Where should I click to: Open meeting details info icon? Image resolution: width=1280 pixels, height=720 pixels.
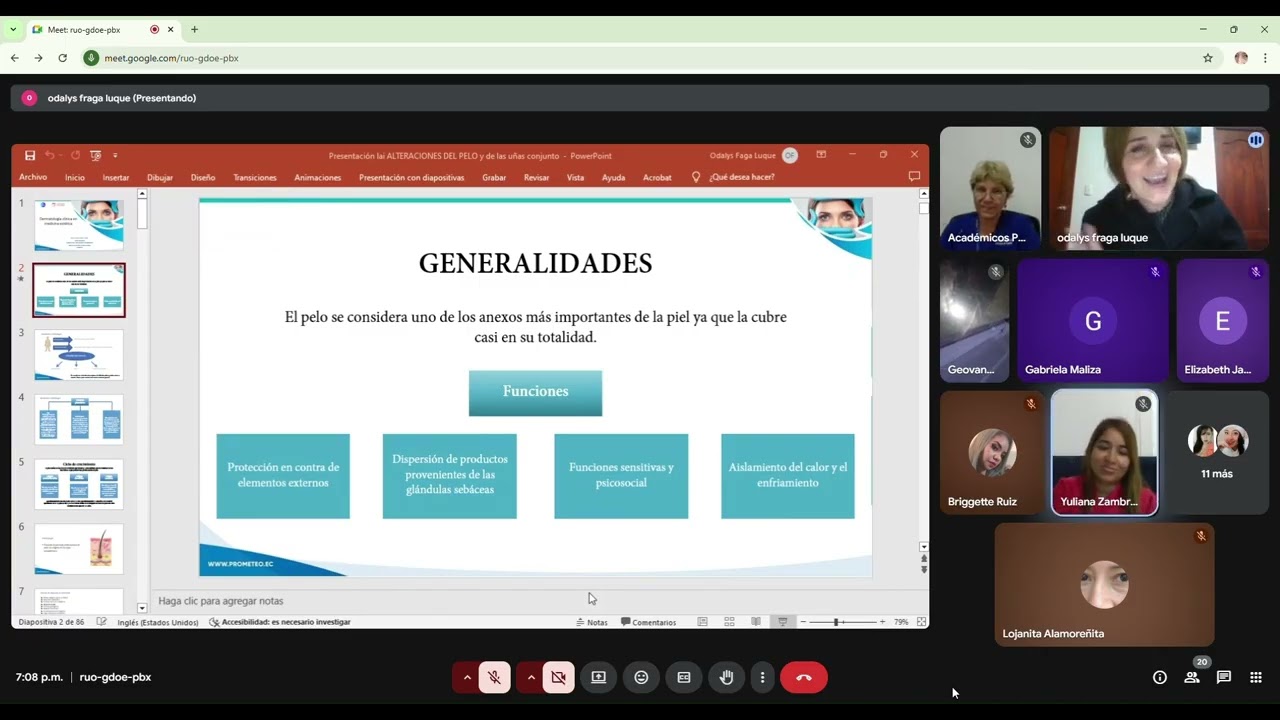1160,677
